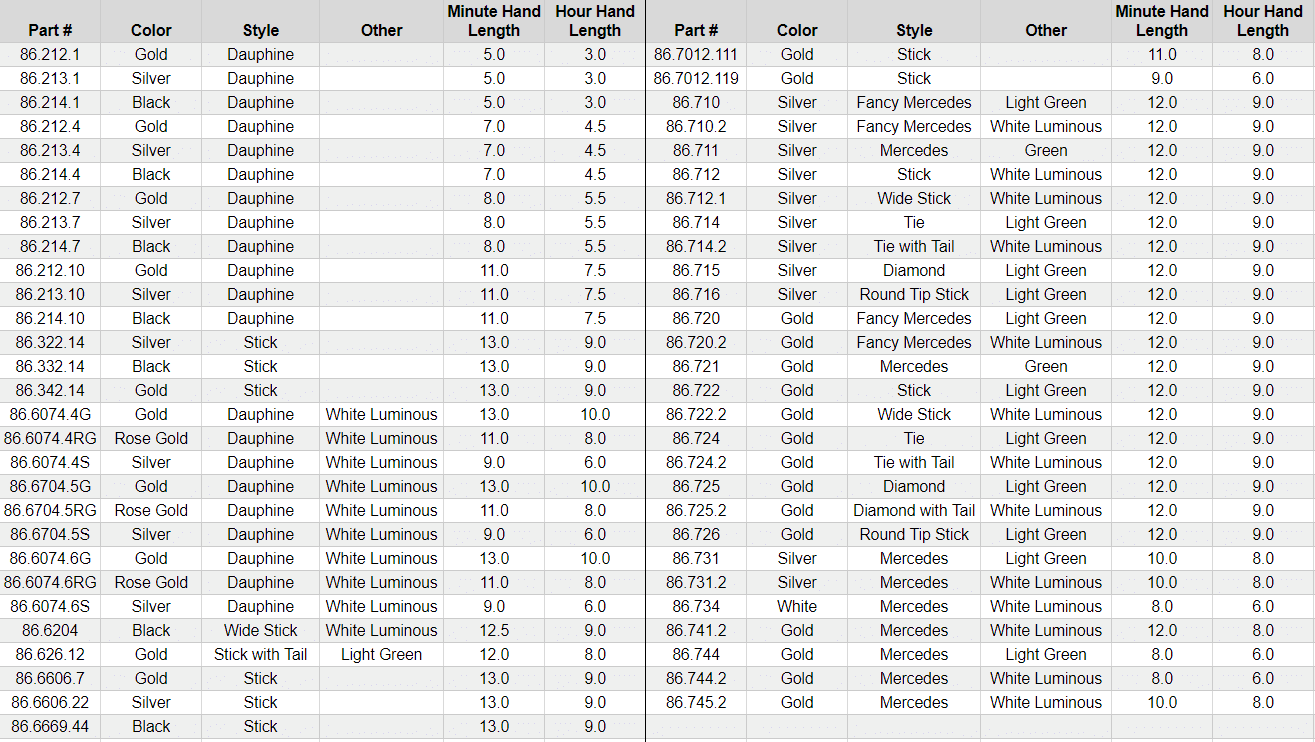
Task: Click the part number 86.6606.22 cell
Action: tap(50, 702)
